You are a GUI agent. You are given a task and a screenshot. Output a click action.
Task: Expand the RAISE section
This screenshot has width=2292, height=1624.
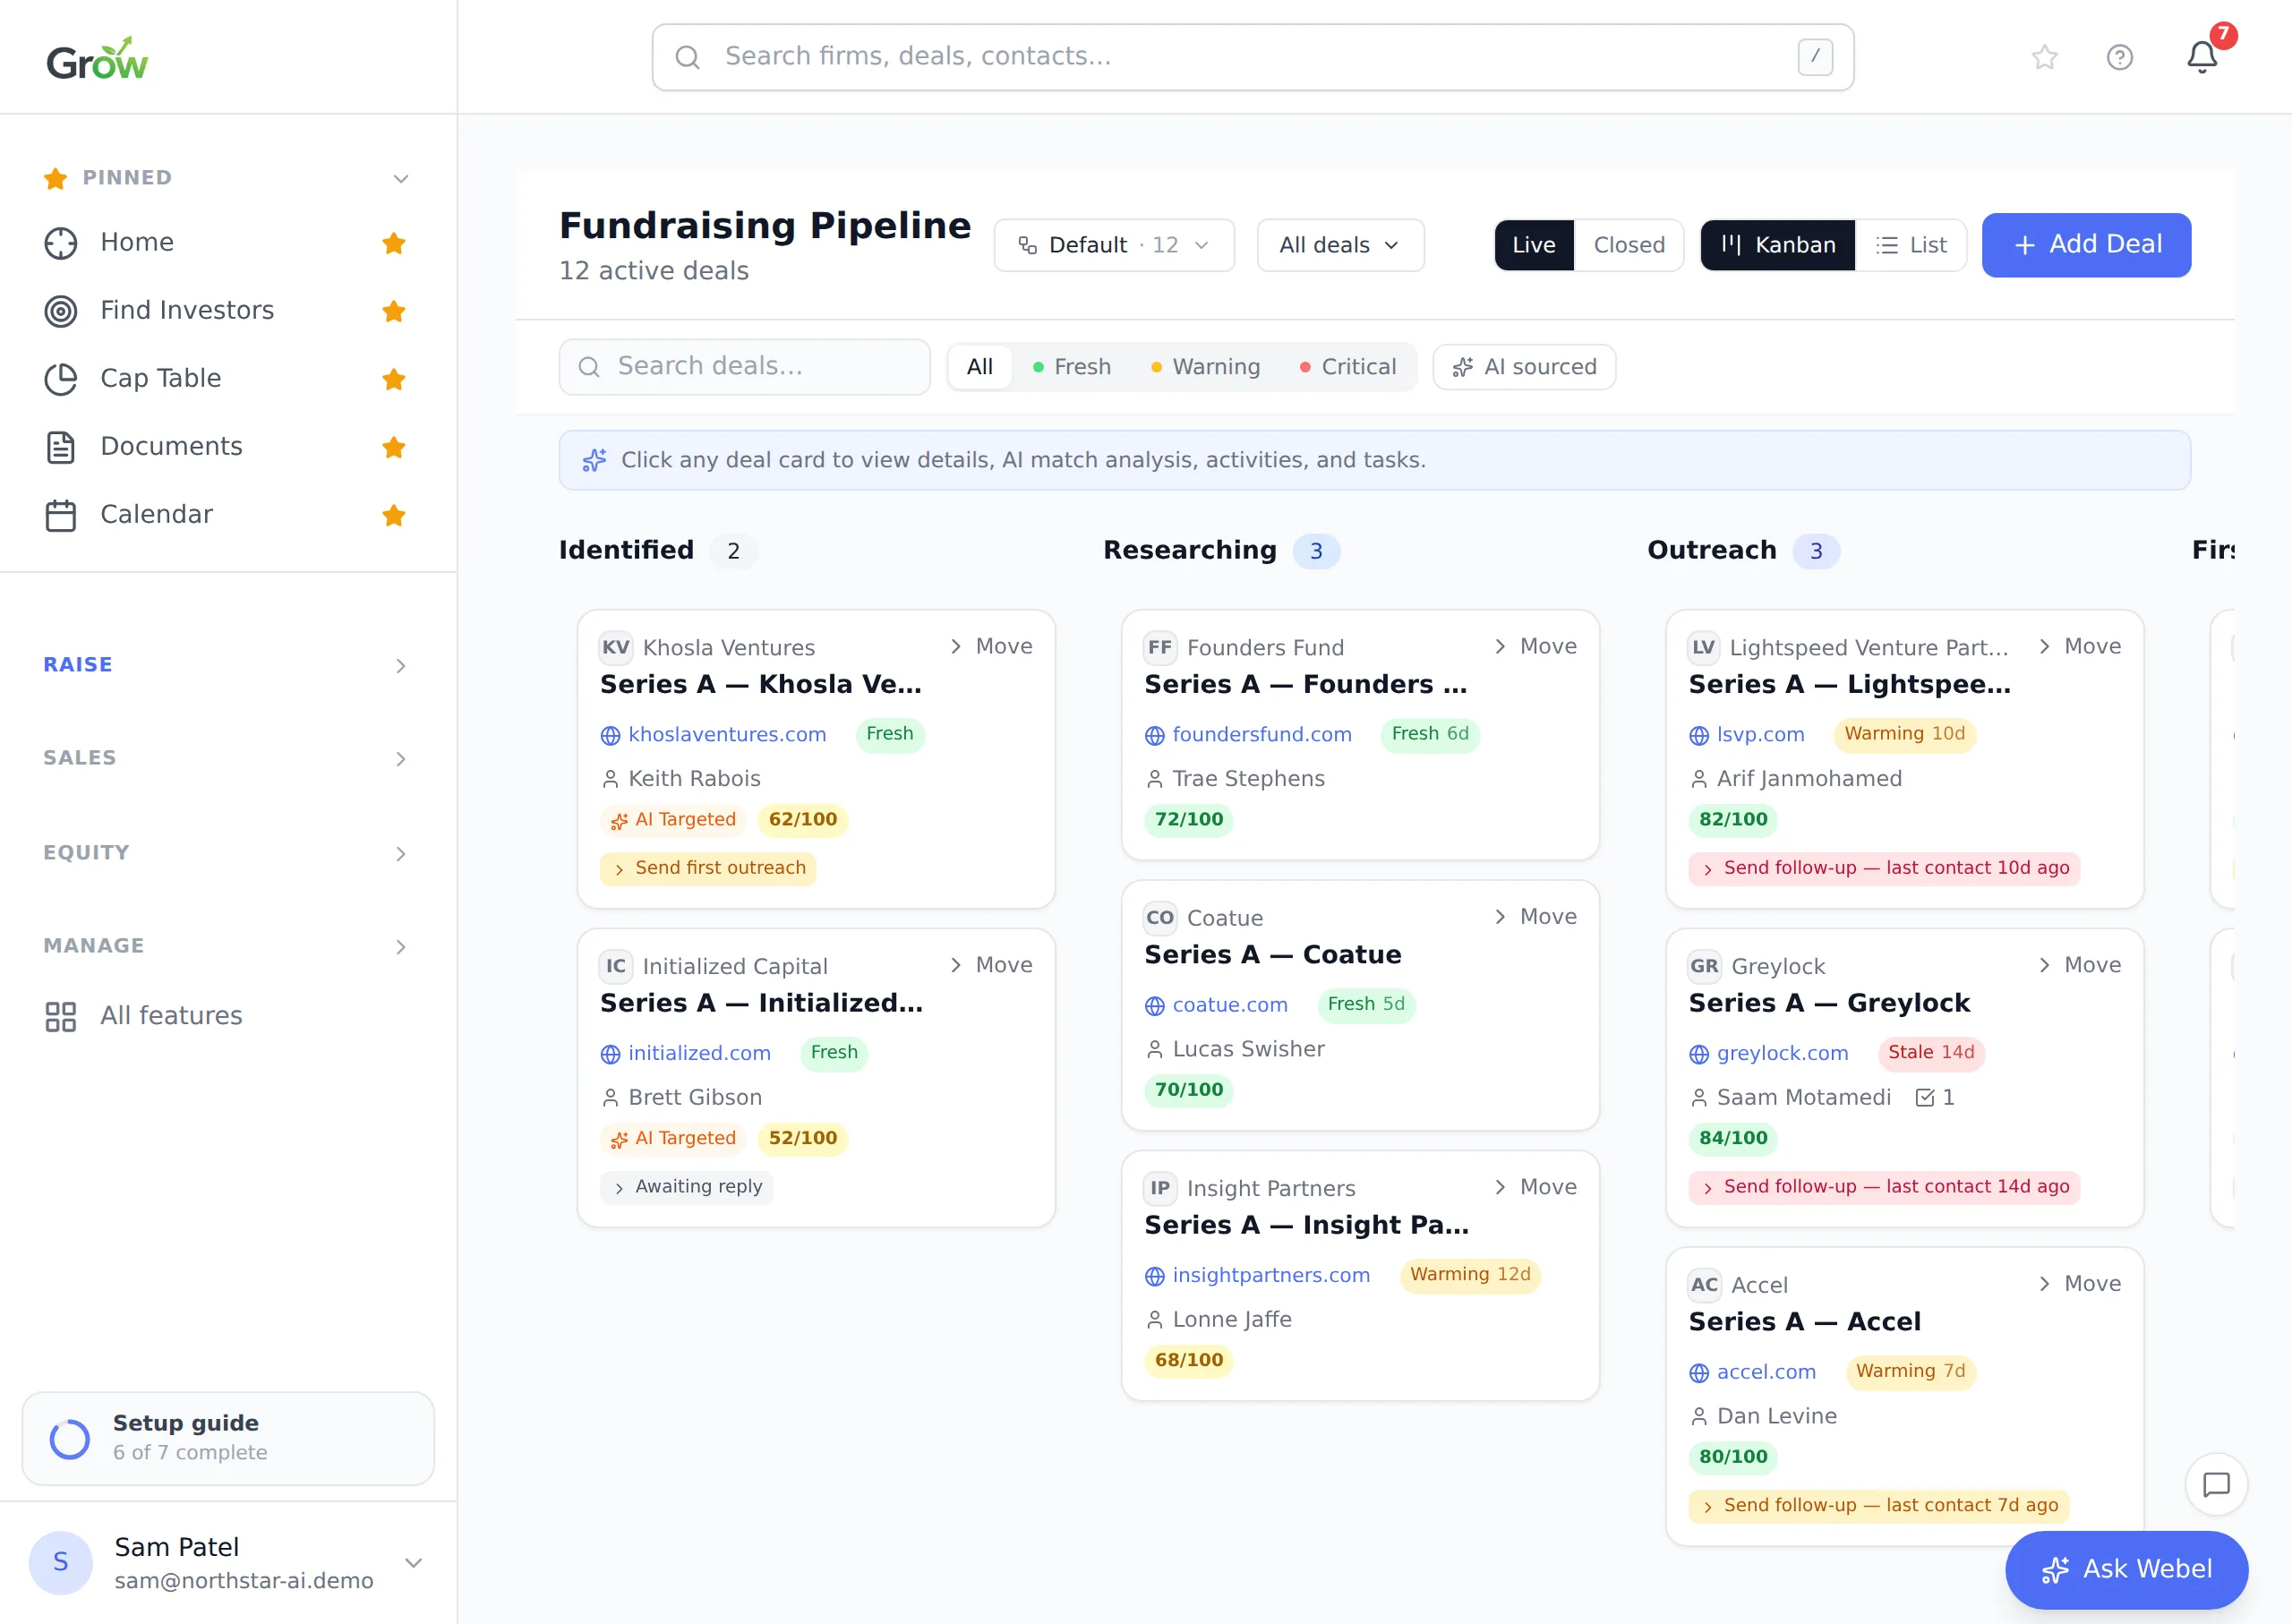[227, 665]
